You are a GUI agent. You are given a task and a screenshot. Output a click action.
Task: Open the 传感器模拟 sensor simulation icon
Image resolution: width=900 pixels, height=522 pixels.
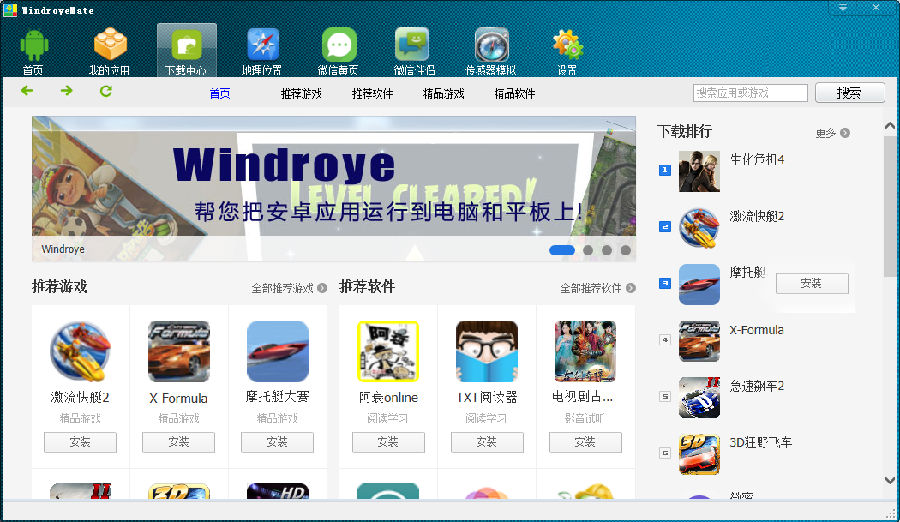tap(491, 44)
